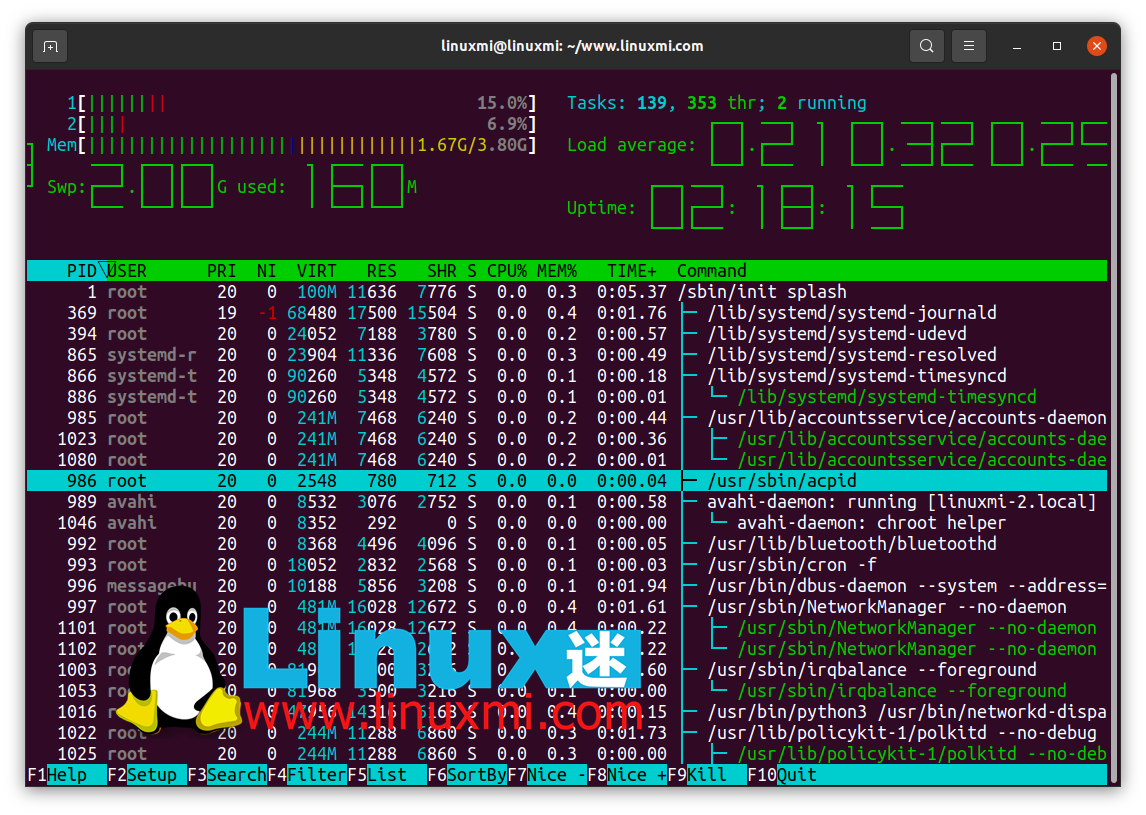Image resolution: width=1146 pixels, height=815 pixels.
Task: Open the hamburger menu icon
Action: [968, 46]
